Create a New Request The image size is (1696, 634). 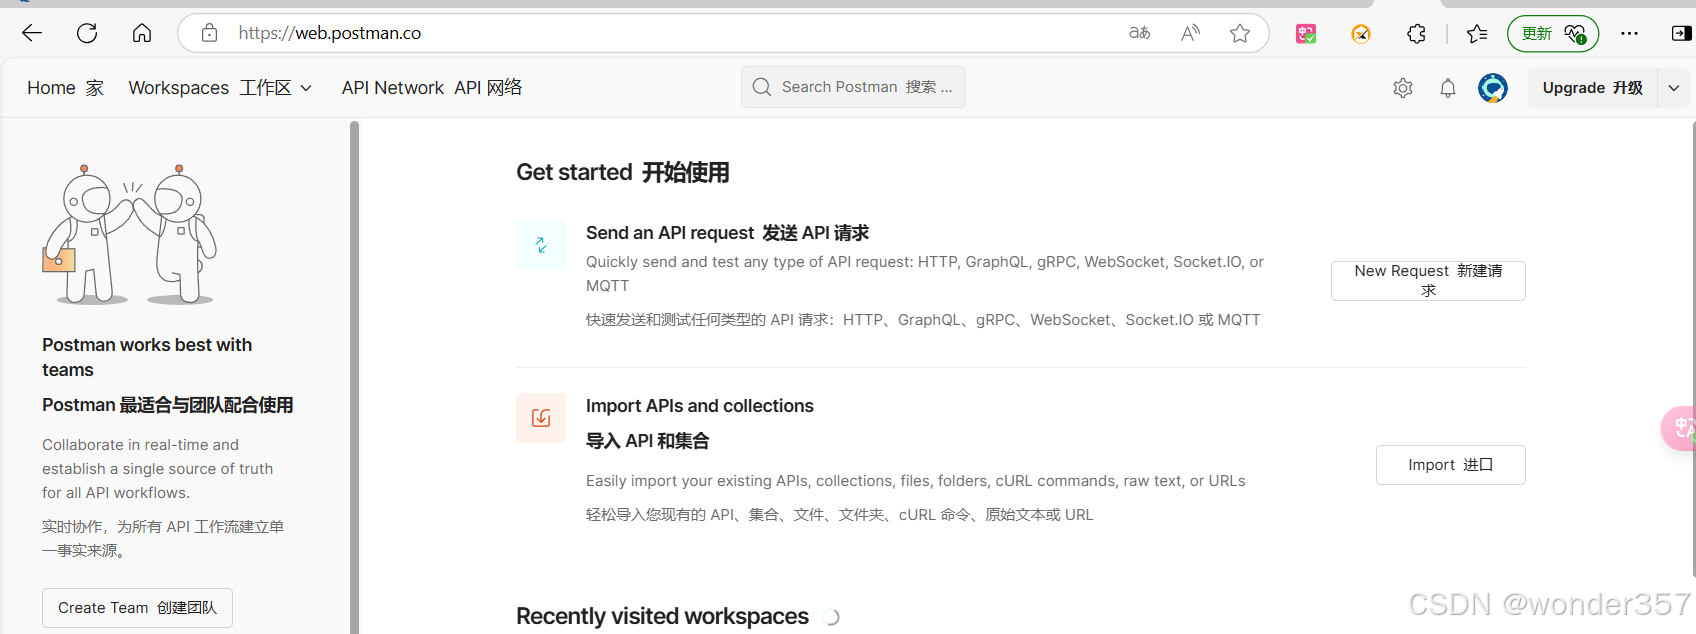1428,281
